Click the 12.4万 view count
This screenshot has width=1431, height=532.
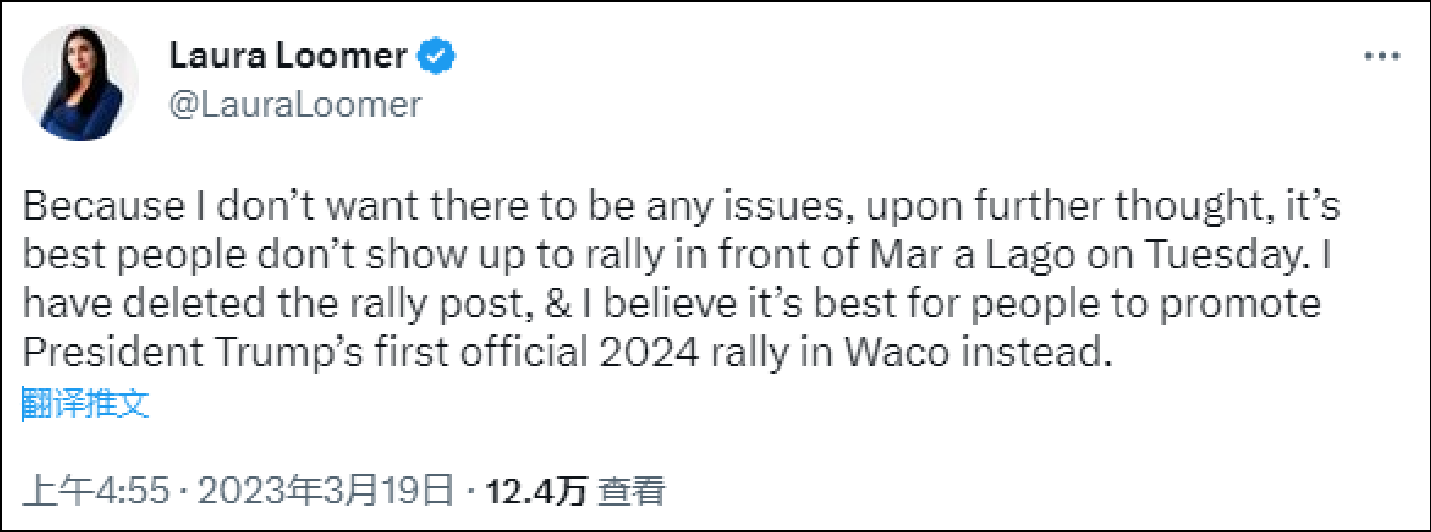534,491
